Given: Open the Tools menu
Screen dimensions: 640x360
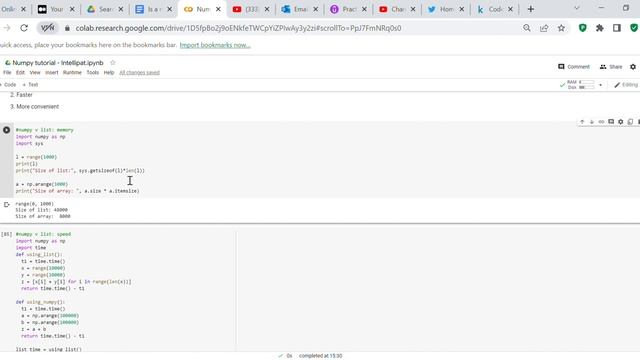Looking at the screenshot, I should [93, 72].
